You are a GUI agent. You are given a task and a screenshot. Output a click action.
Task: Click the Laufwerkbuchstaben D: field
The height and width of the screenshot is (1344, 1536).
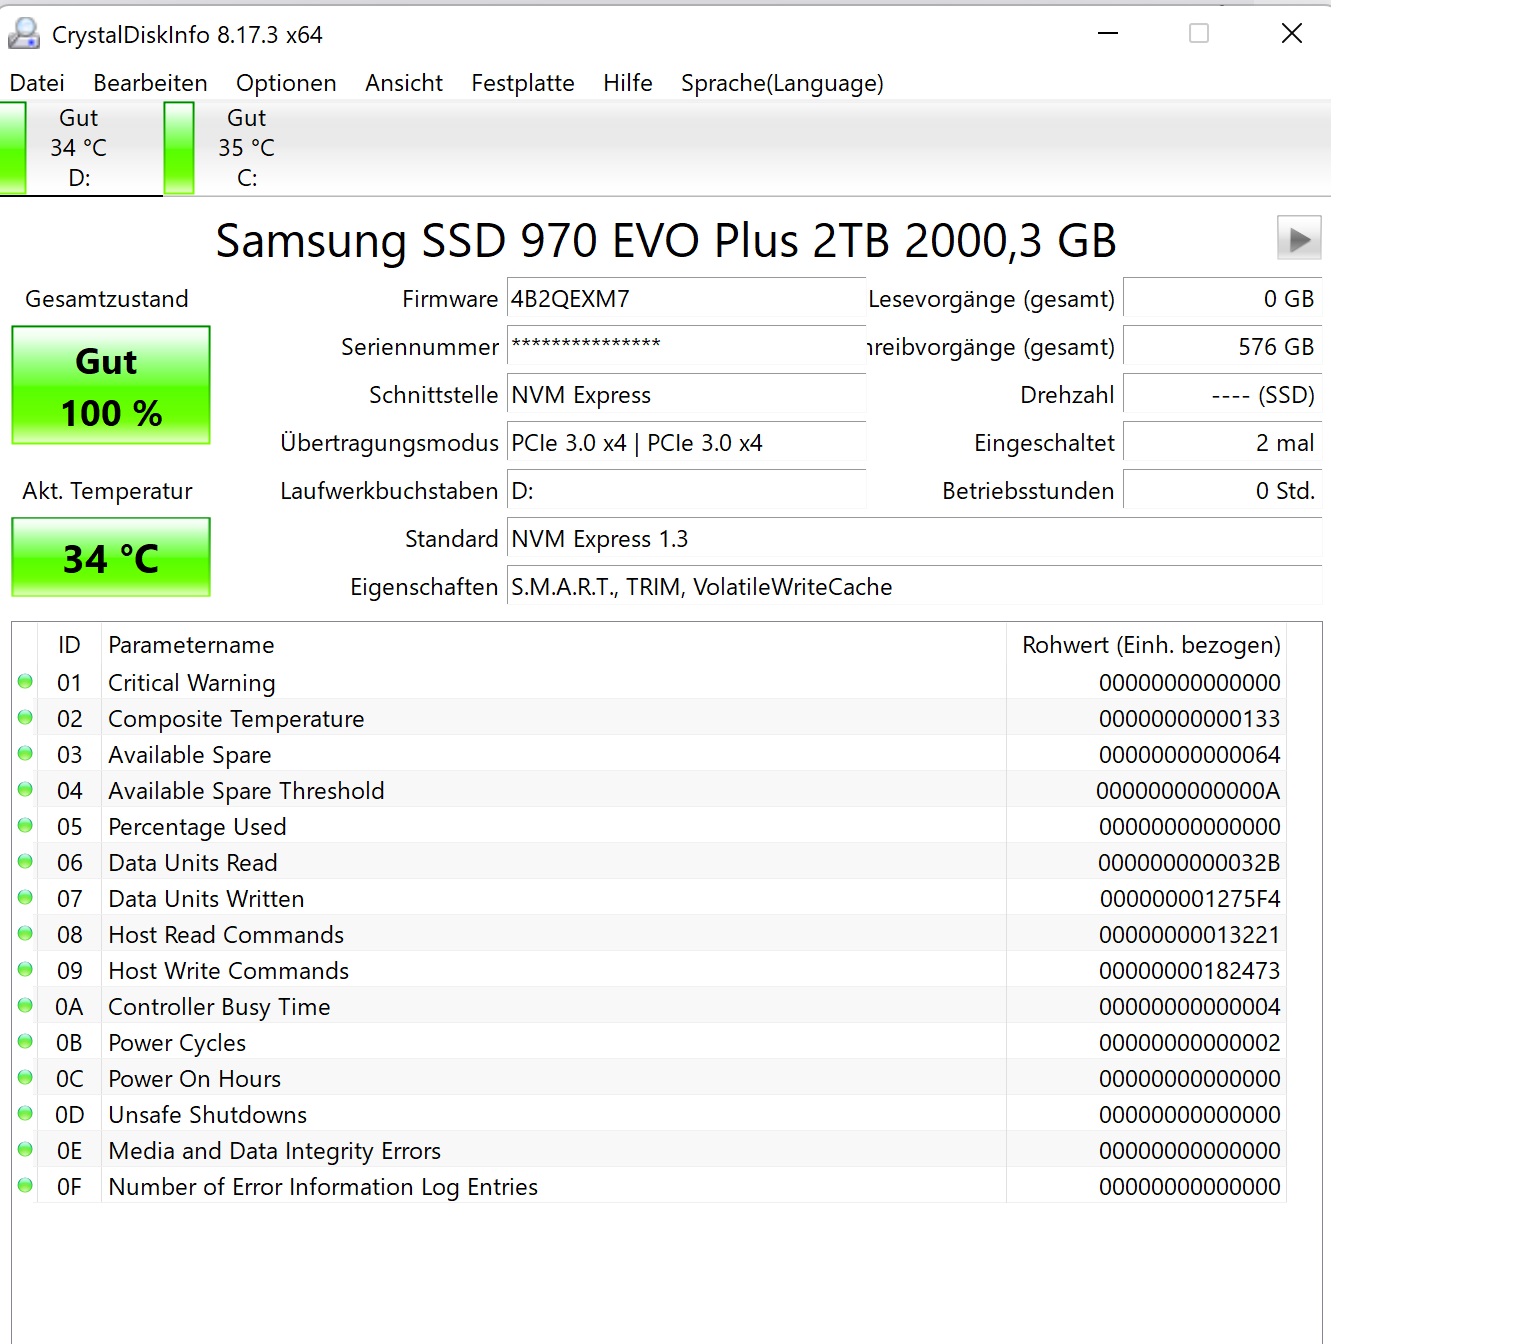686,490
